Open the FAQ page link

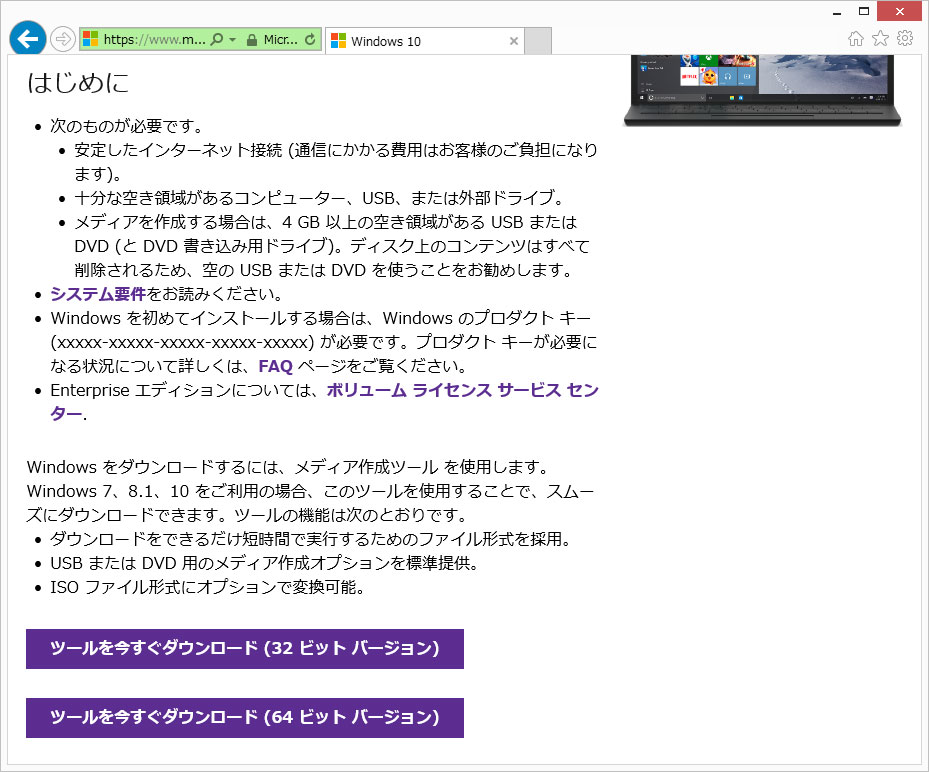point(276,366)
